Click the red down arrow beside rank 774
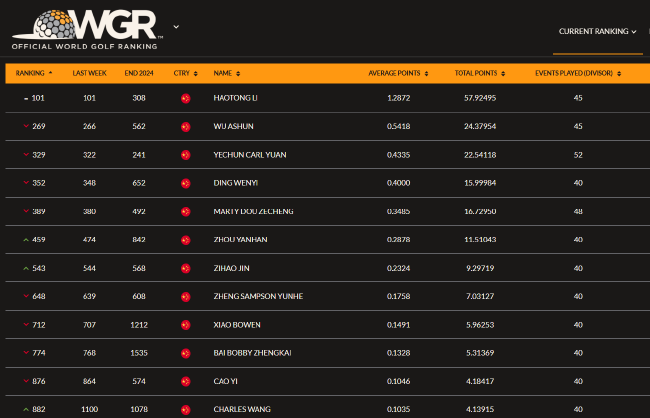This screenshot has width=650, height=418. (x=26, y=353)
